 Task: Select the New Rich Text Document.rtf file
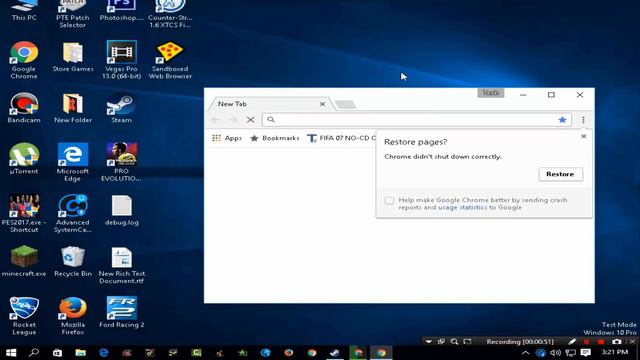point(122,265)
